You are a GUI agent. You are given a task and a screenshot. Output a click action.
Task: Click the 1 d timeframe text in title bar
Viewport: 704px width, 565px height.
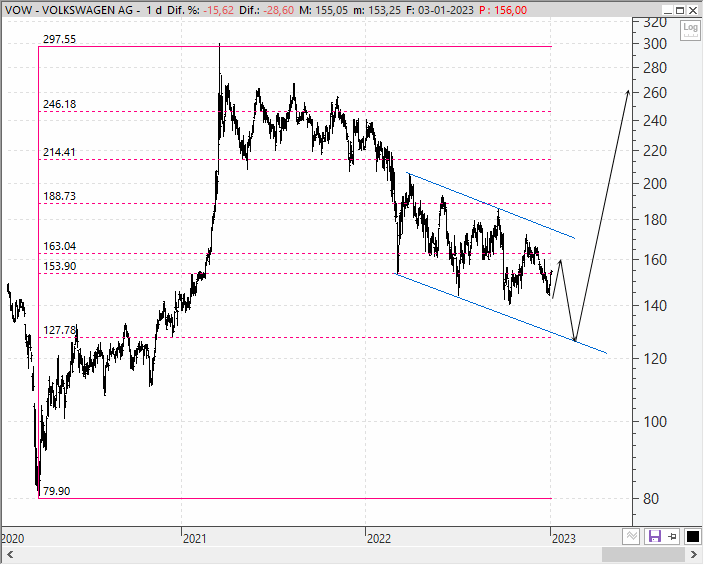(153, 10)
